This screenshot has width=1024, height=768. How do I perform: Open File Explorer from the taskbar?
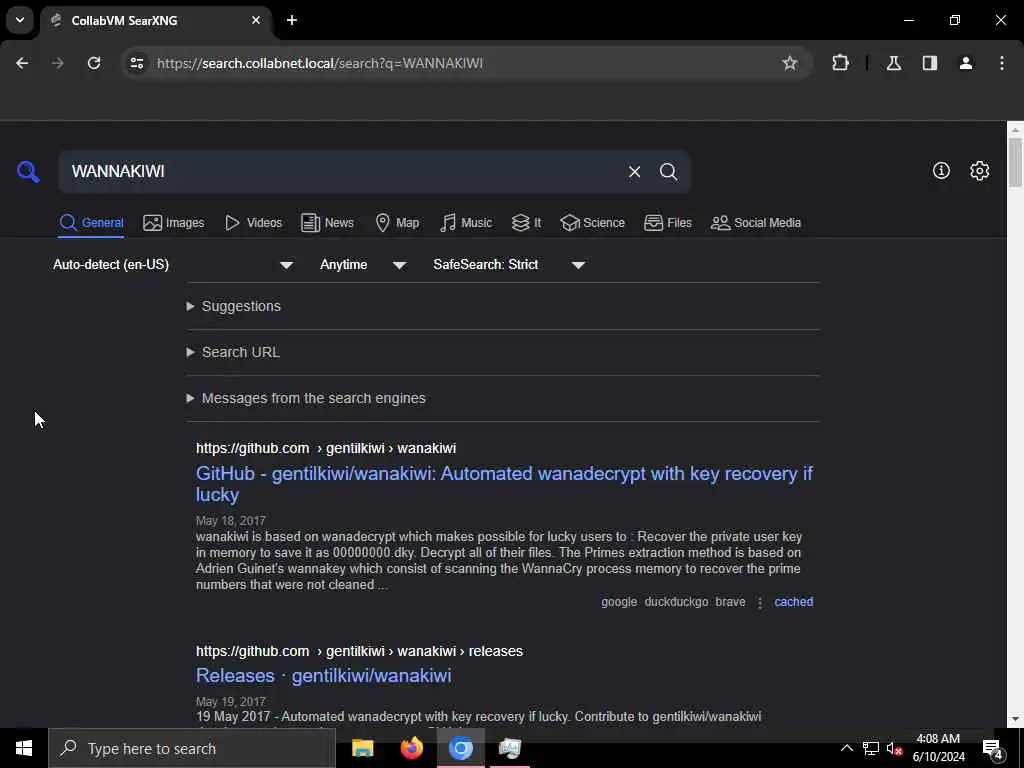tap(362, 748)
